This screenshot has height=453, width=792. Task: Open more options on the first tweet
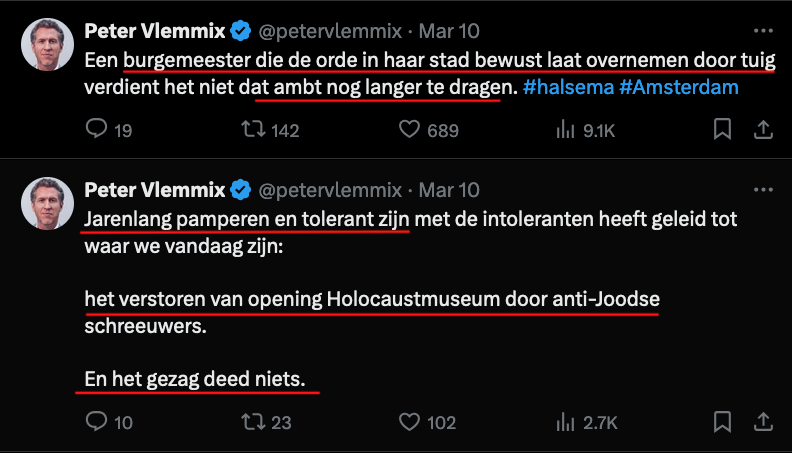764,30
